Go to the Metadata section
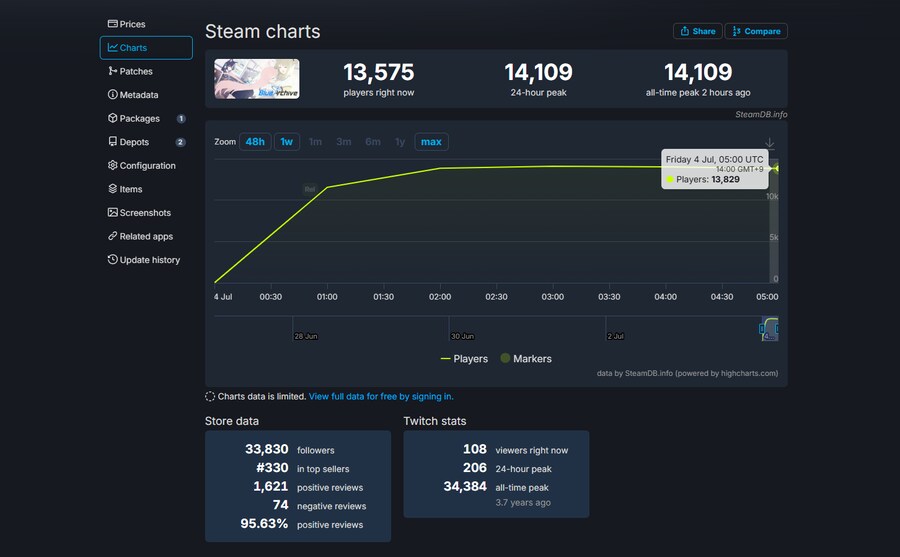Viewport: 900px width, 557px height. [x=133, y=95]
